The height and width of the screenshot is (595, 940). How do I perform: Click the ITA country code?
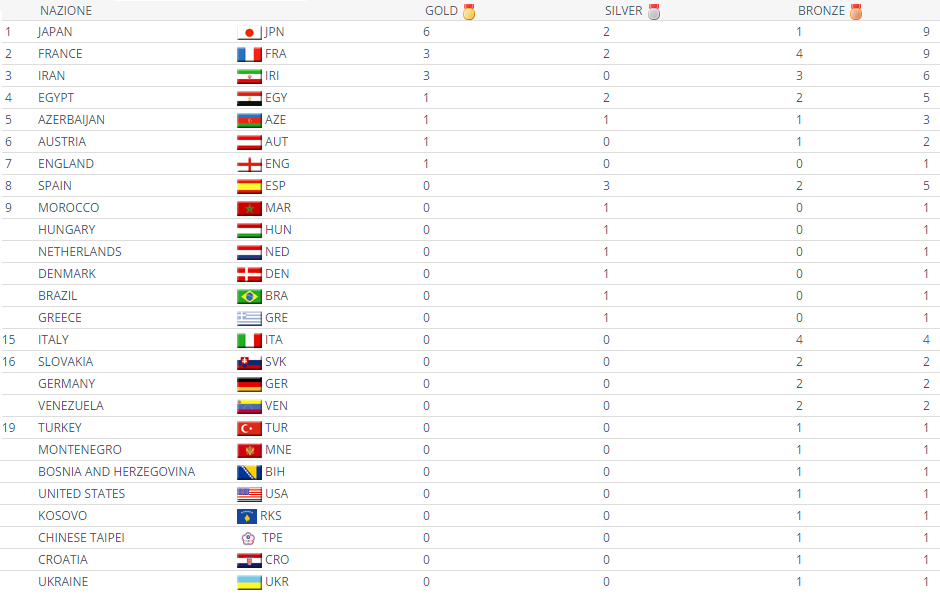tap(274, 340)
